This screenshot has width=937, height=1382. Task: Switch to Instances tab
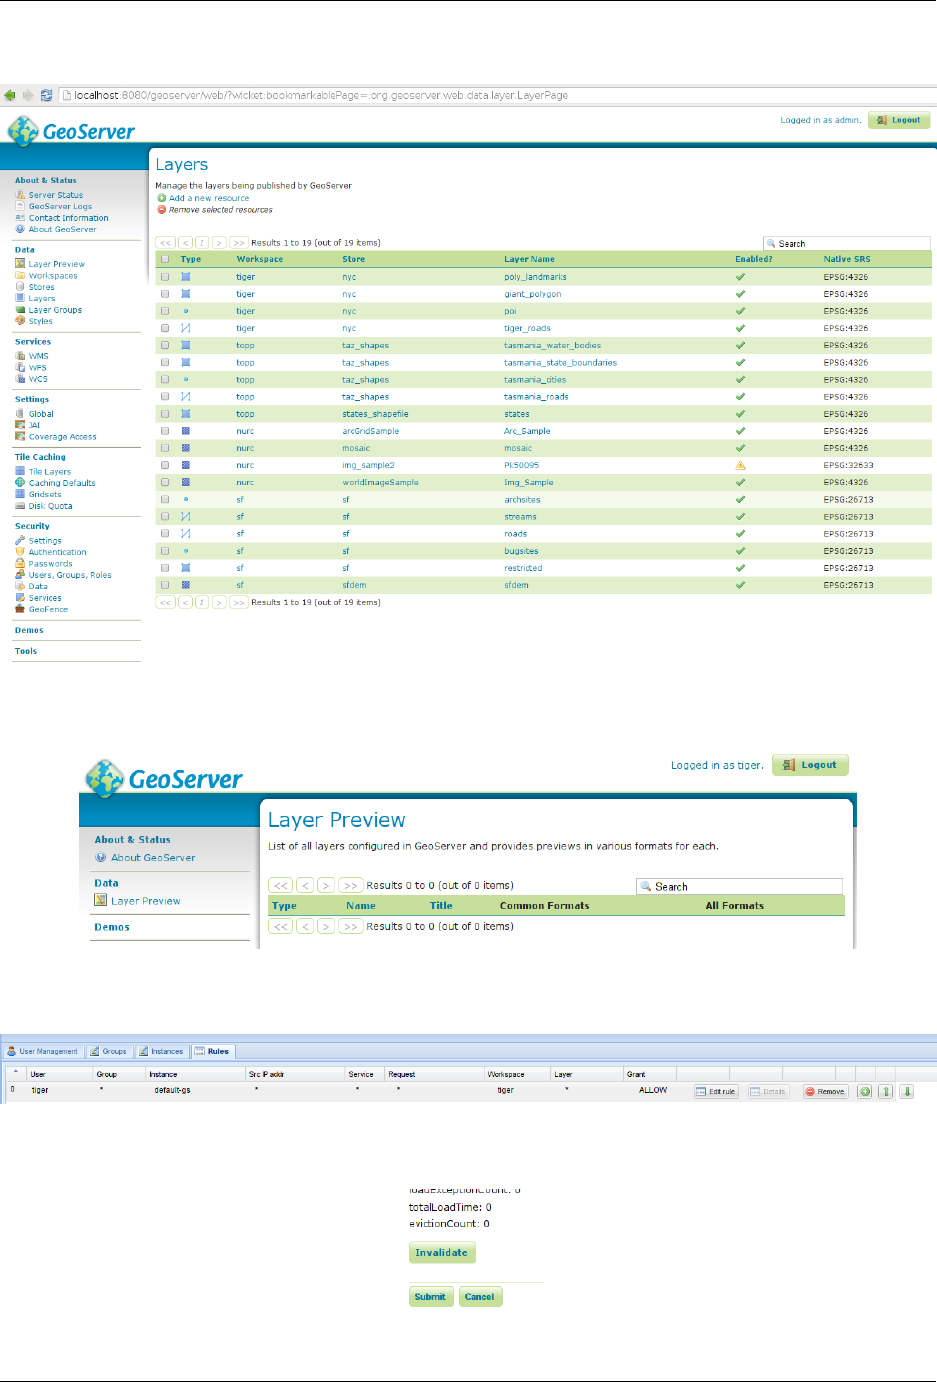coord(161,1051)
